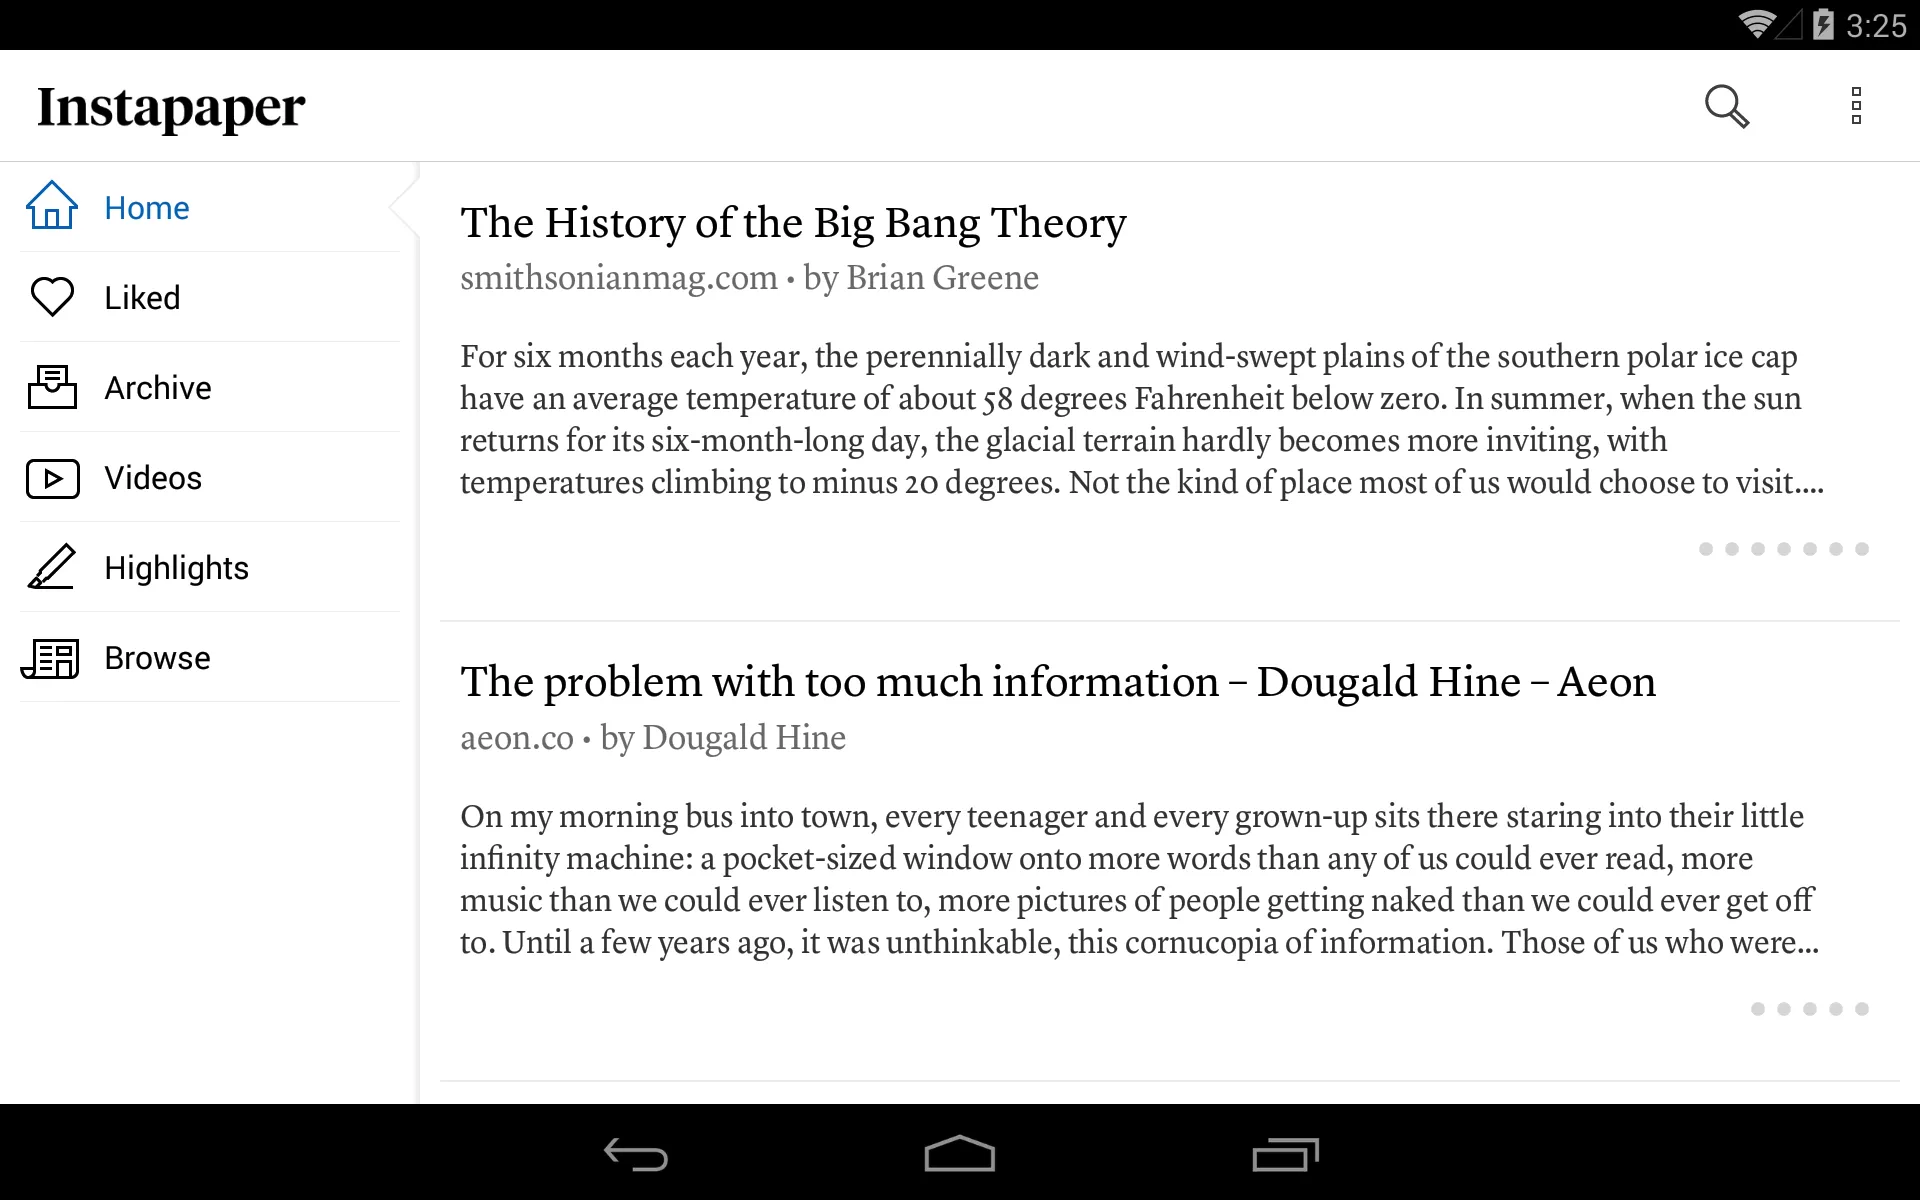Open the Highlights section

pos(207,567)
